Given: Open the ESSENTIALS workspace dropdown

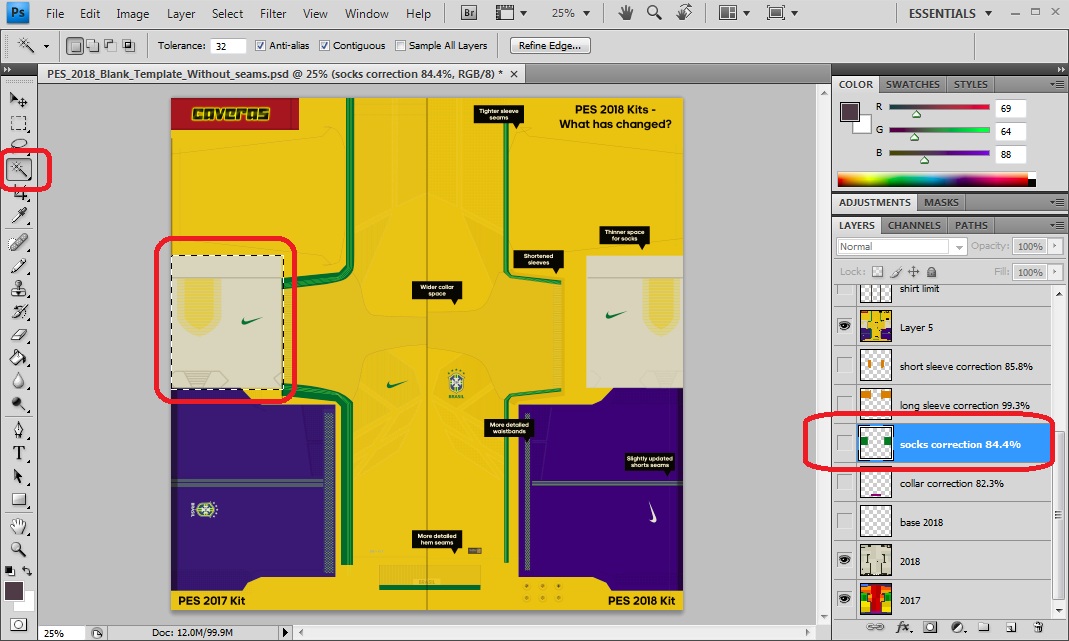Looking at the screenshot, I should pyautogui.click(x=950, y=14).
